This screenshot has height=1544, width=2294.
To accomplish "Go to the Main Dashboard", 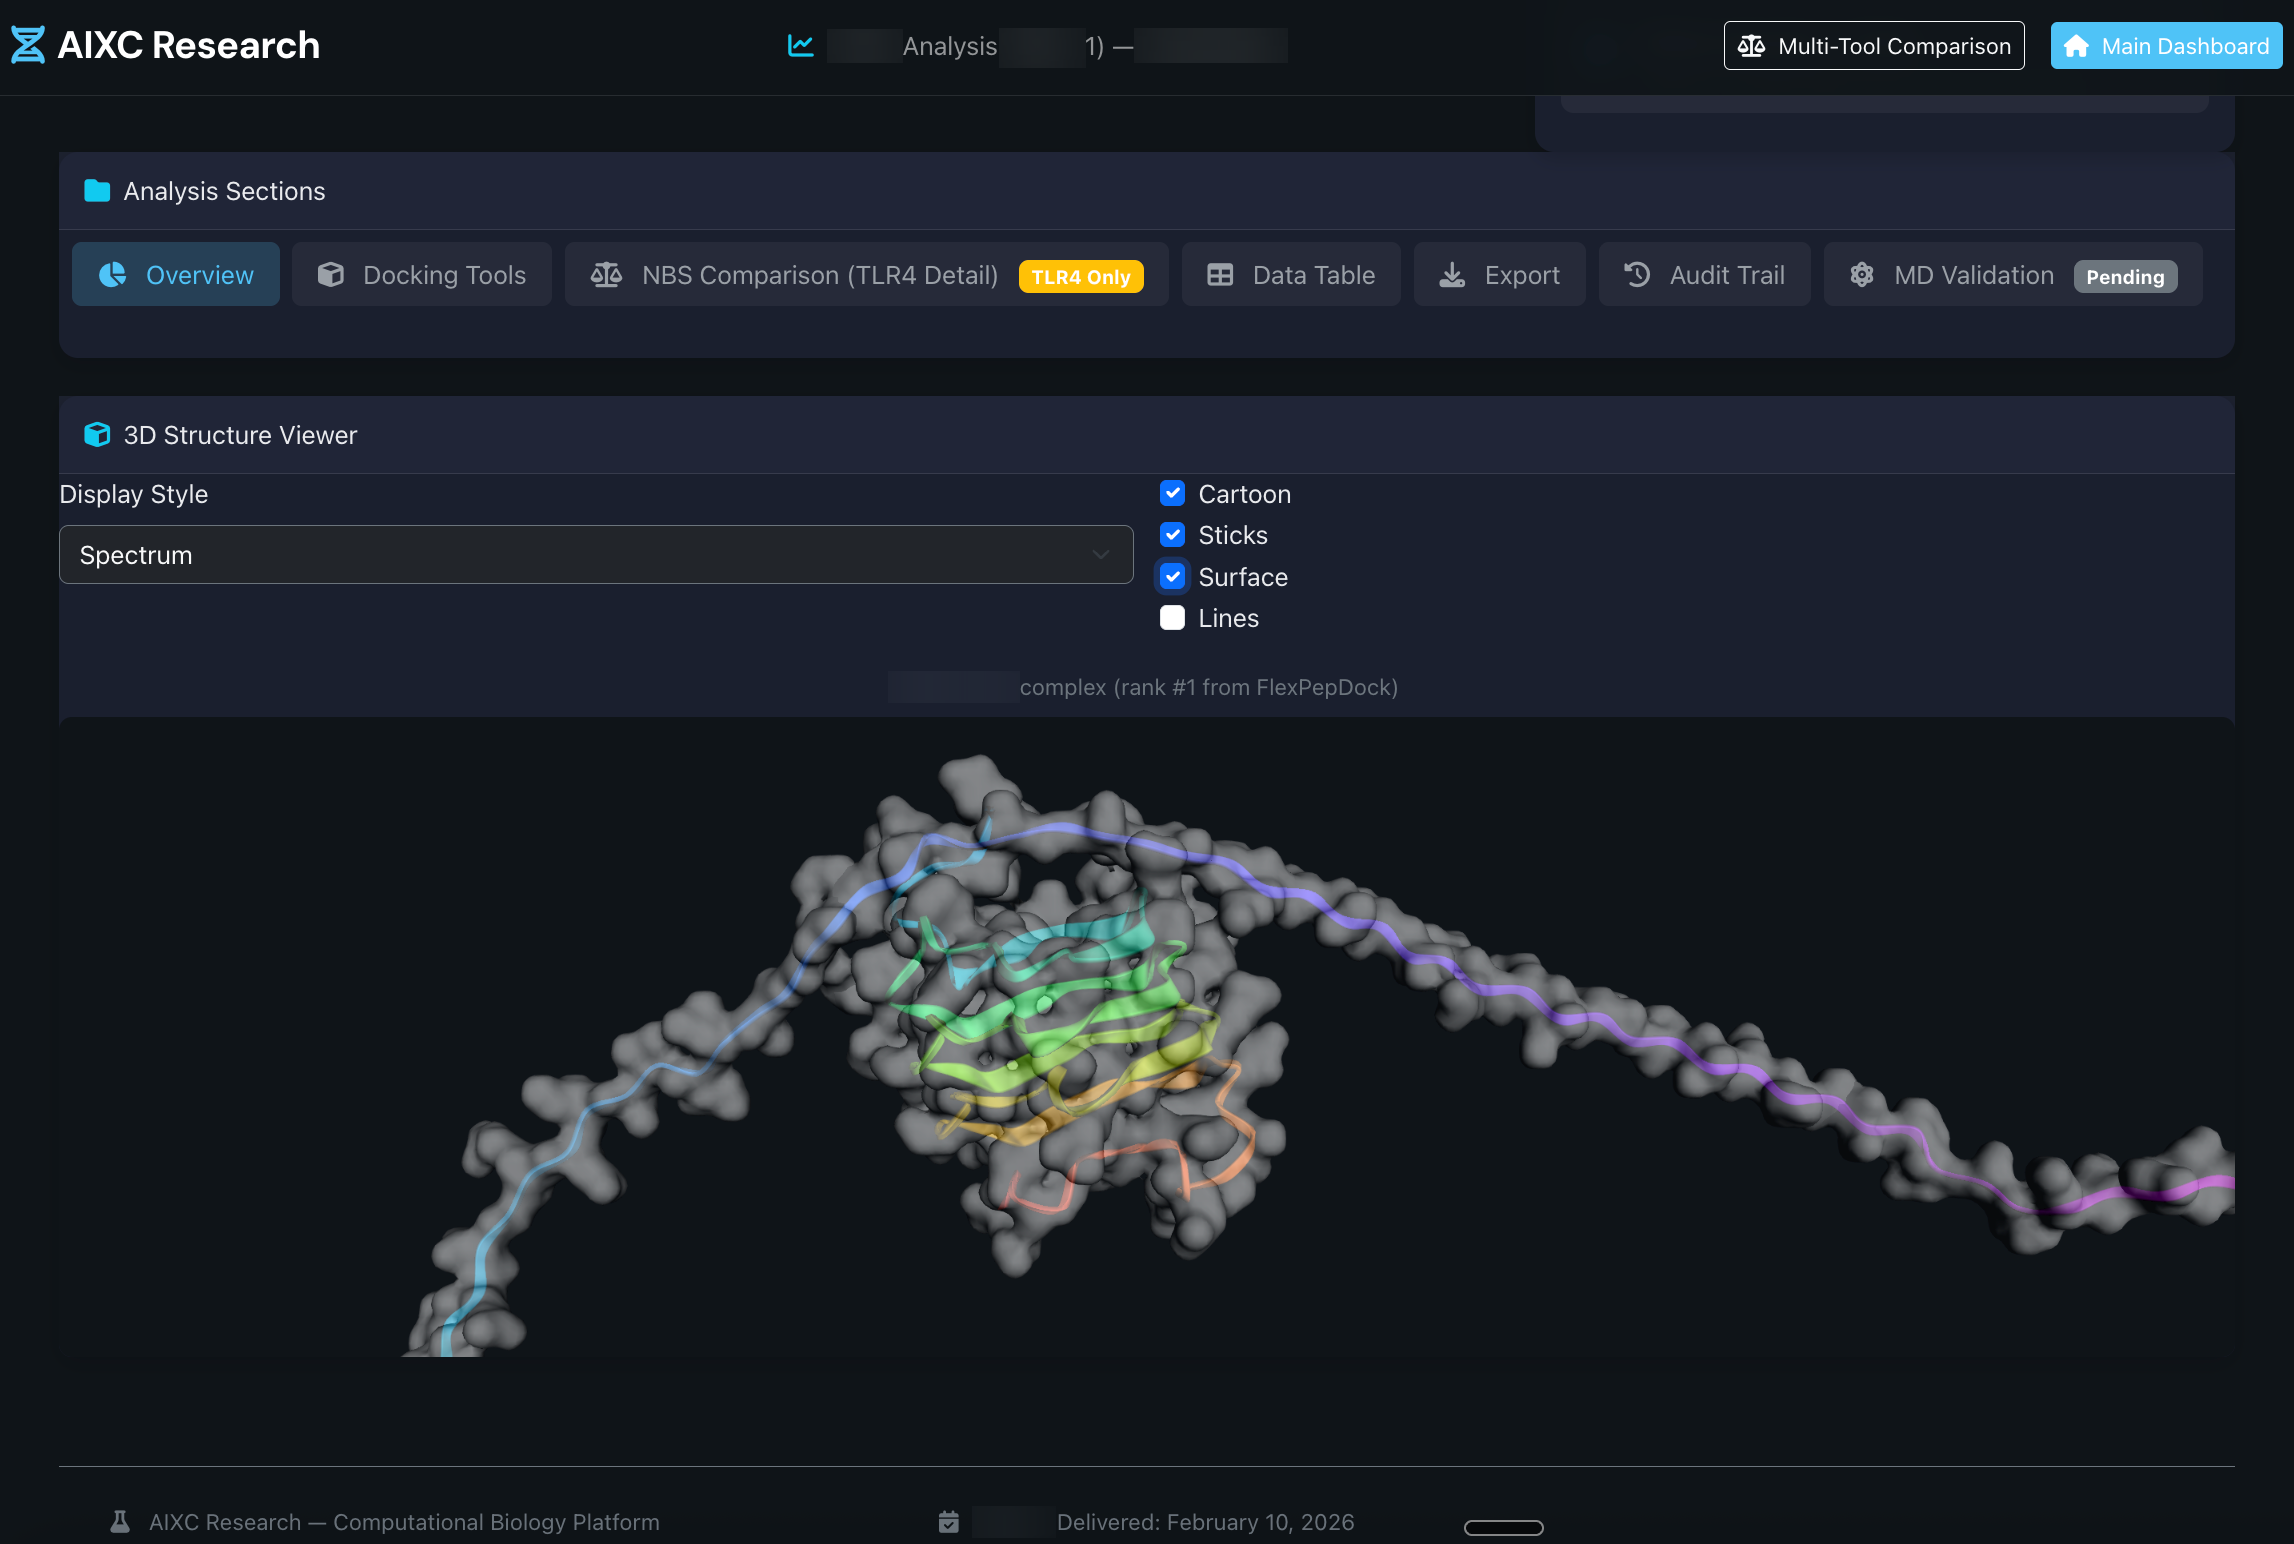I will (x=2165, y=45).
